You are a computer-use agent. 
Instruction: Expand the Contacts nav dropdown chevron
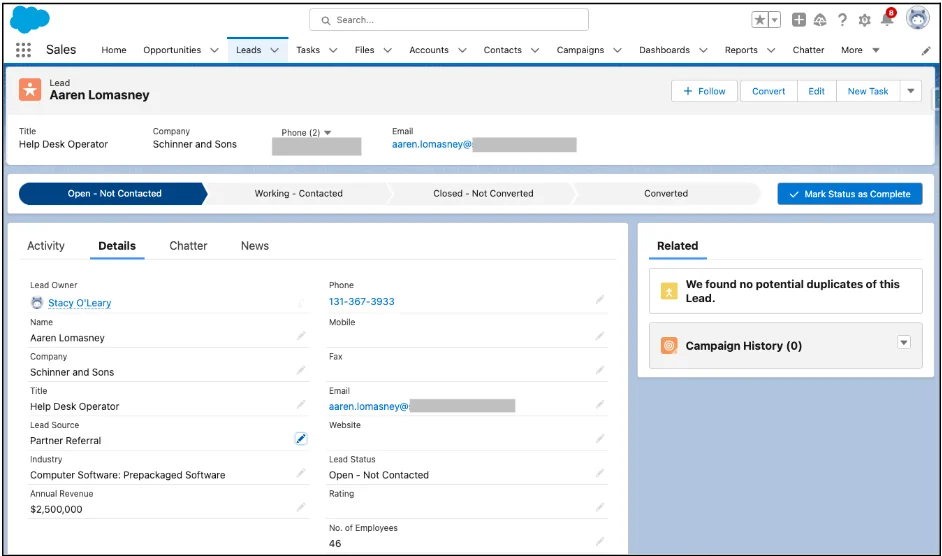(535, 50)
